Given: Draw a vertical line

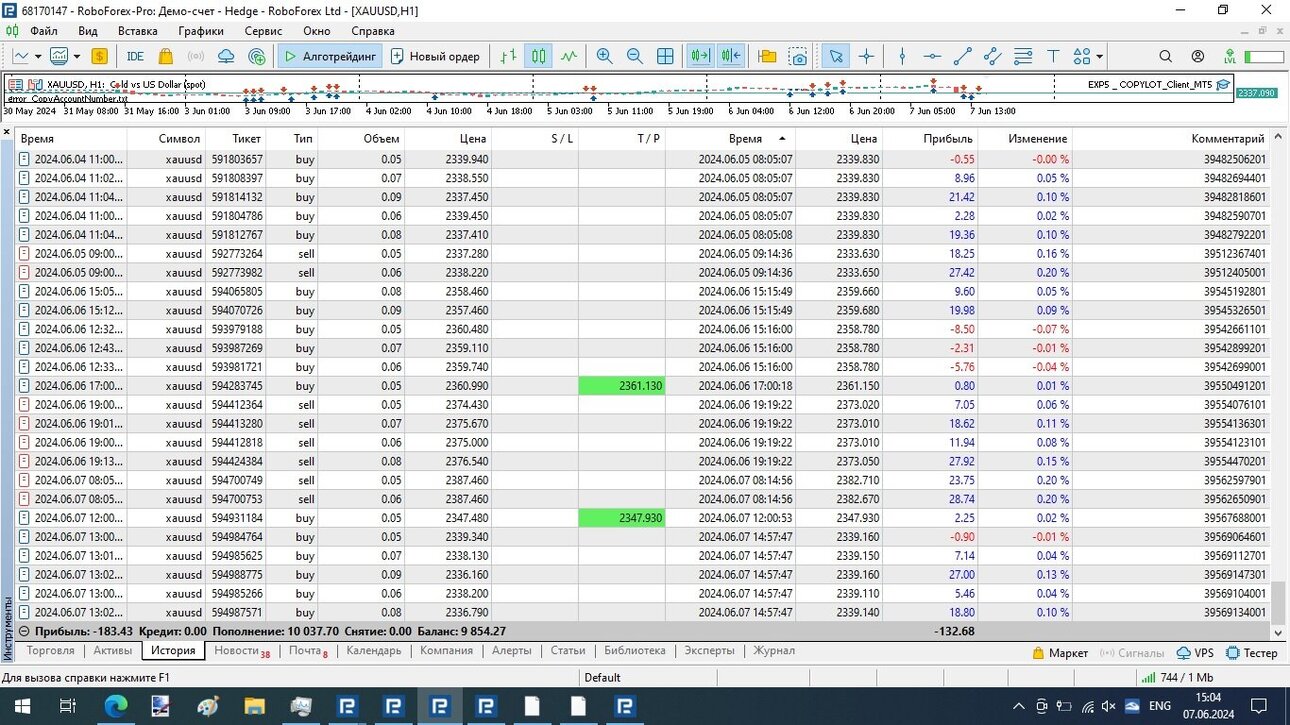Looking at the screenshot, I should (x=902, y=56).
